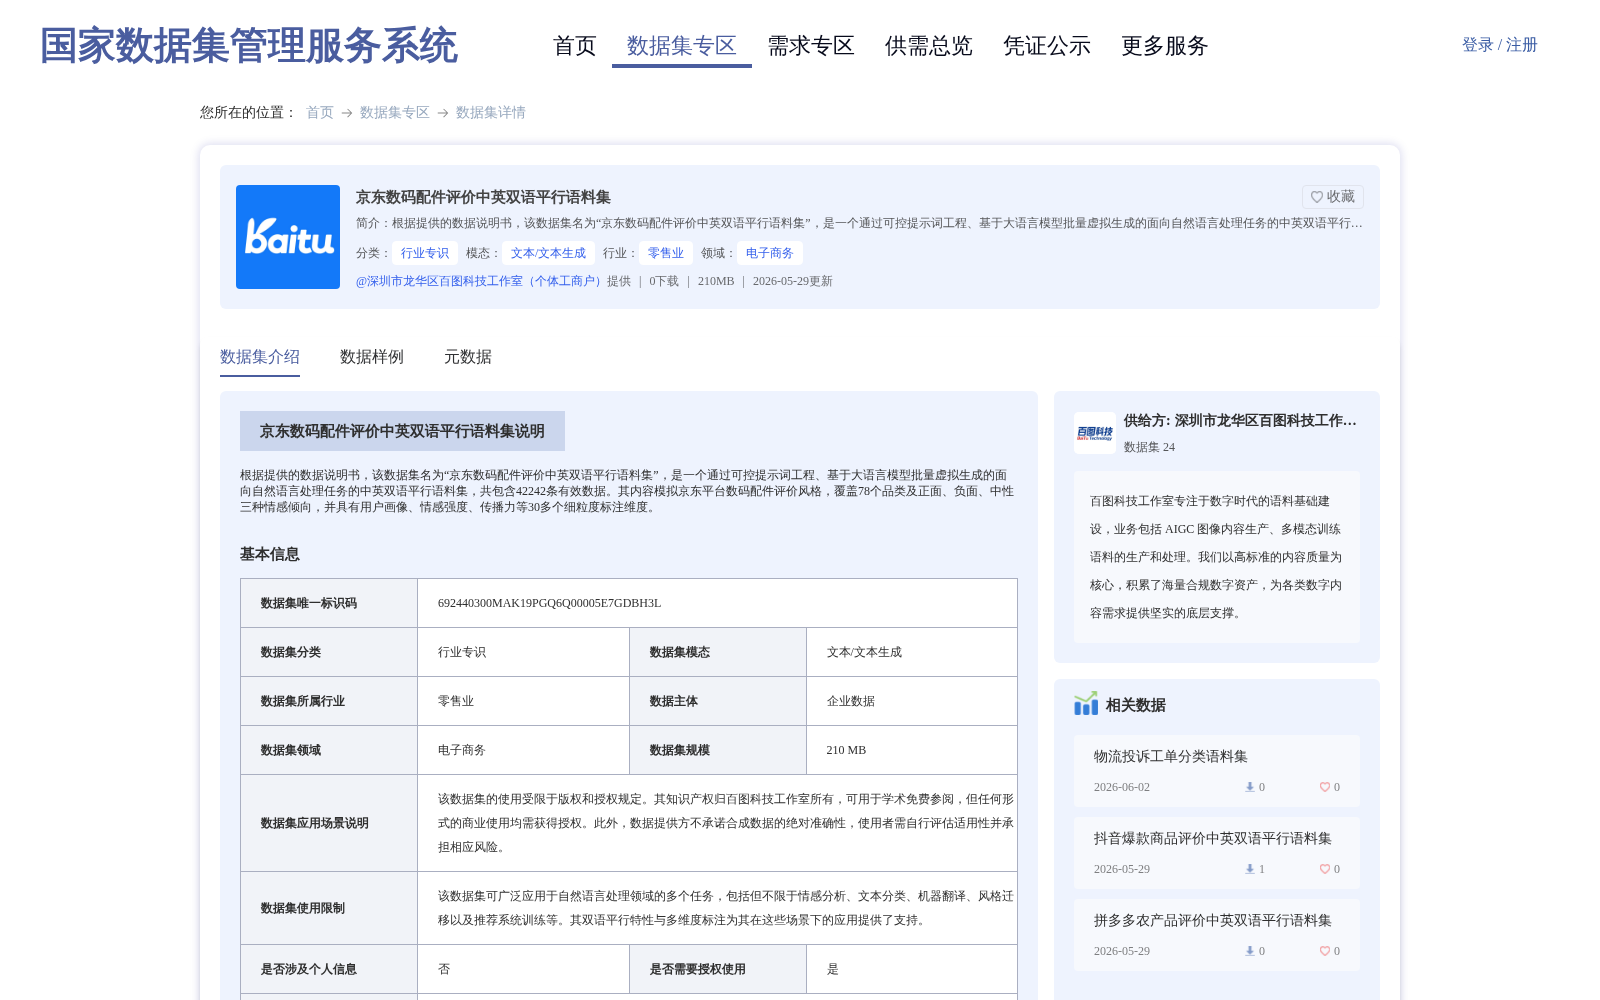The width and height of the screenshot is (1600, 1000).
Task: Open related dataset 抖音爆款商品评价中英双语平行语料集
Action: pos(1213,838)
